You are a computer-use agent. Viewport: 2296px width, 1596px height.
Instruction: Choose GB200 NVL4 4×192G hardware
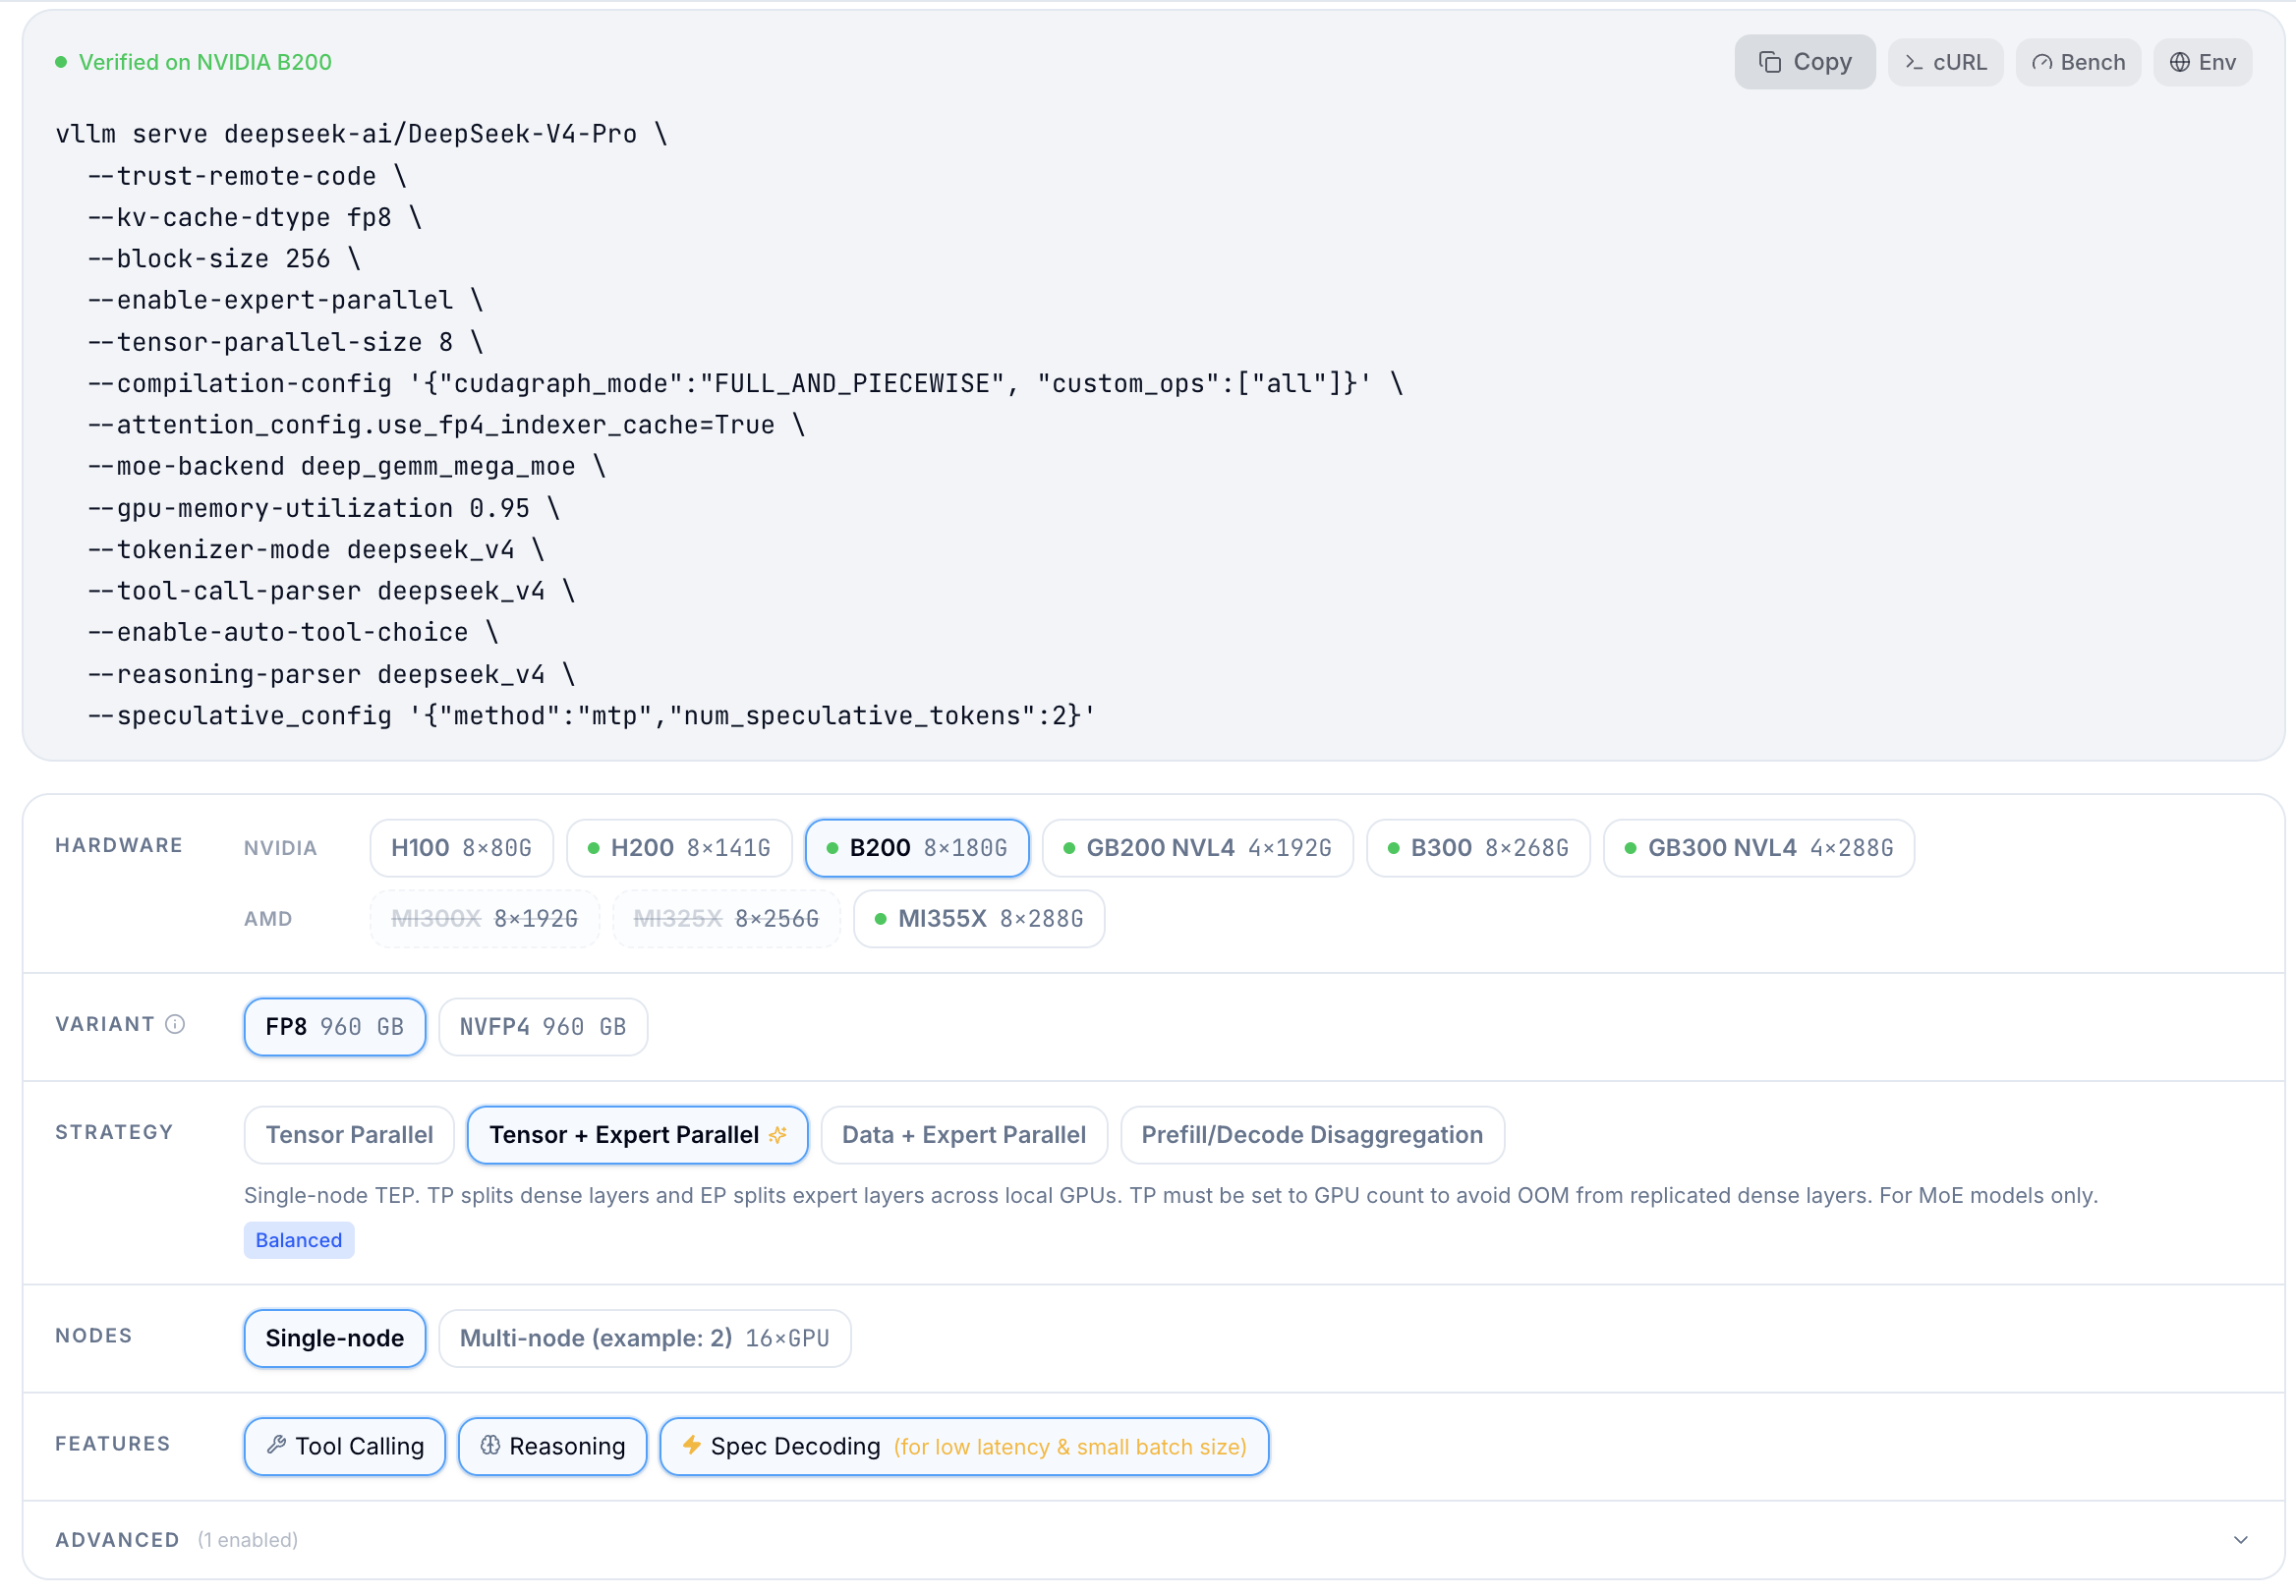coord(1197,848)
